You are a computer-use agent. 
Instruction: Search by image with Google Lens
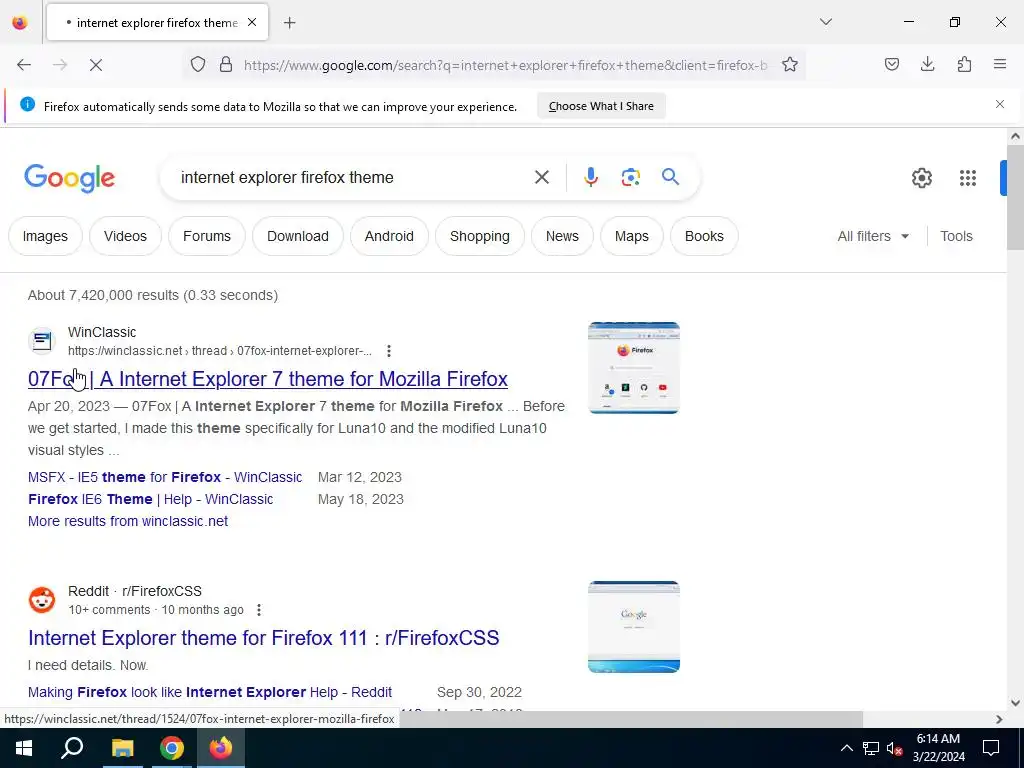coord(630,177)
